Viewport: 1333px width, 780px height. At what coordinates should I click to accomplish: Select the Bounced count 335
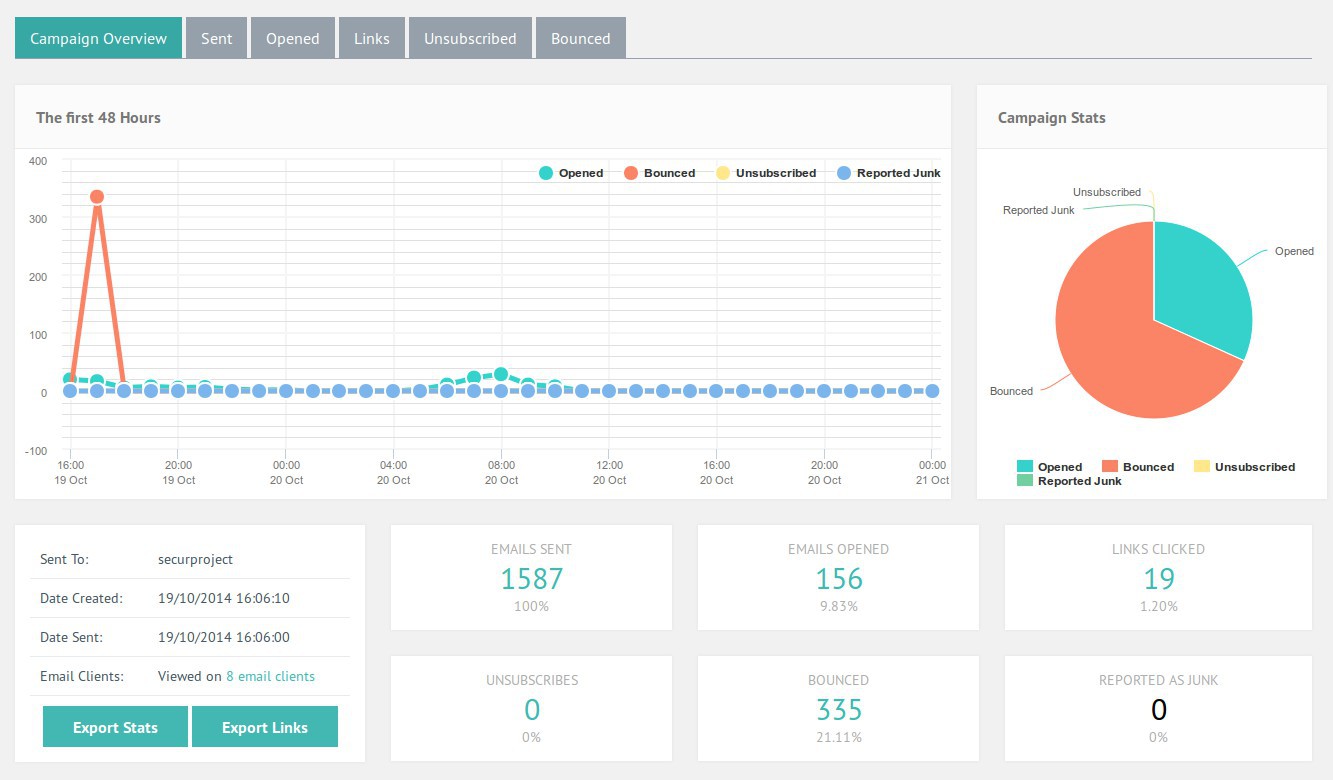tap(838, 710)
